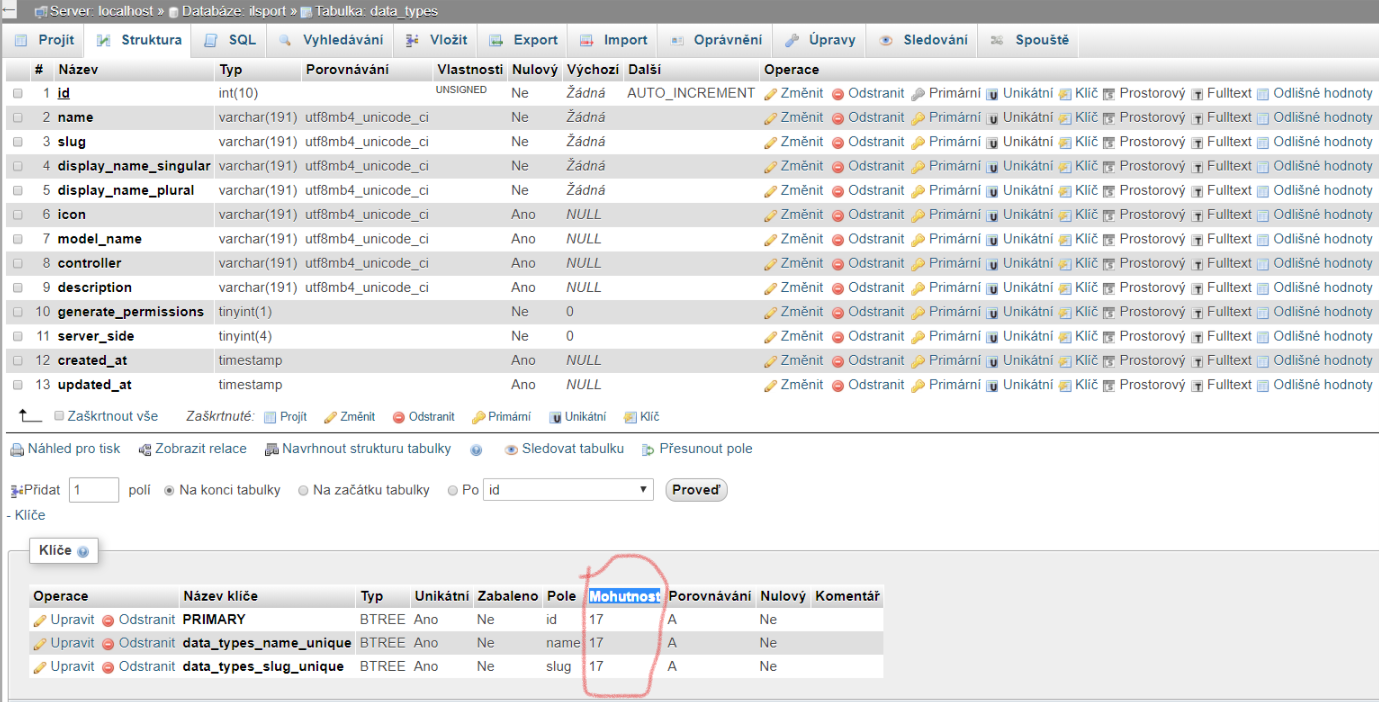The width and height of the screenshot is (1379, 702).
Task: Click inside the Přidat fields input
Action: (92, 489)
